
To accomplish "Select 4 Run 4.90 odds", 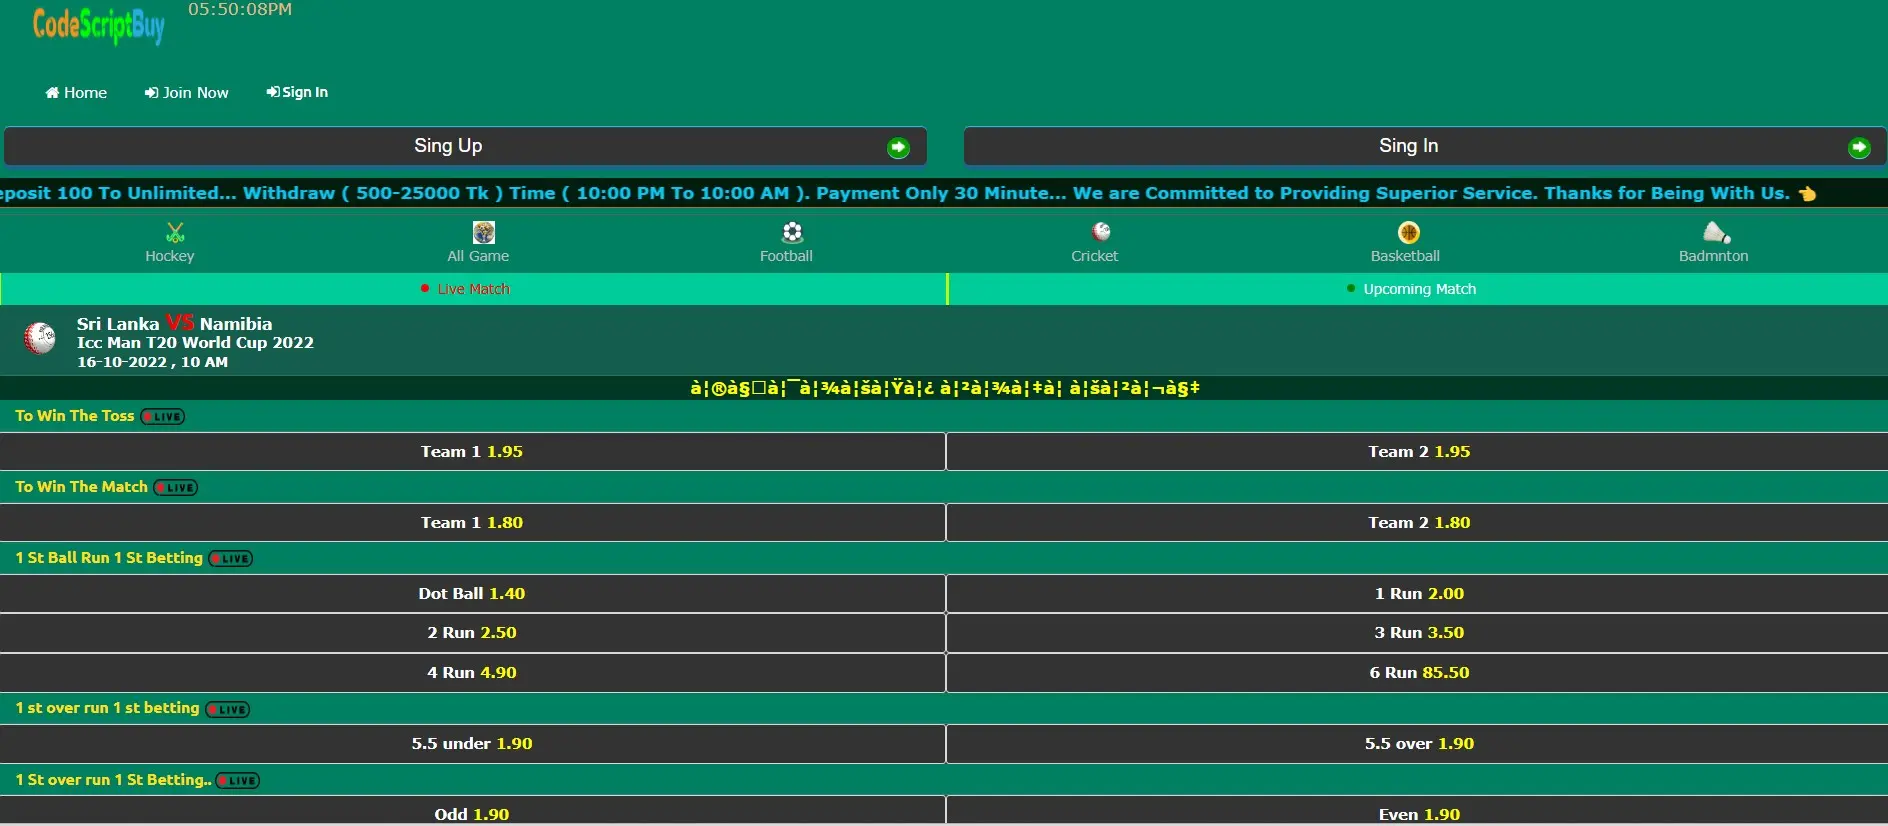I will click(472, 673).
